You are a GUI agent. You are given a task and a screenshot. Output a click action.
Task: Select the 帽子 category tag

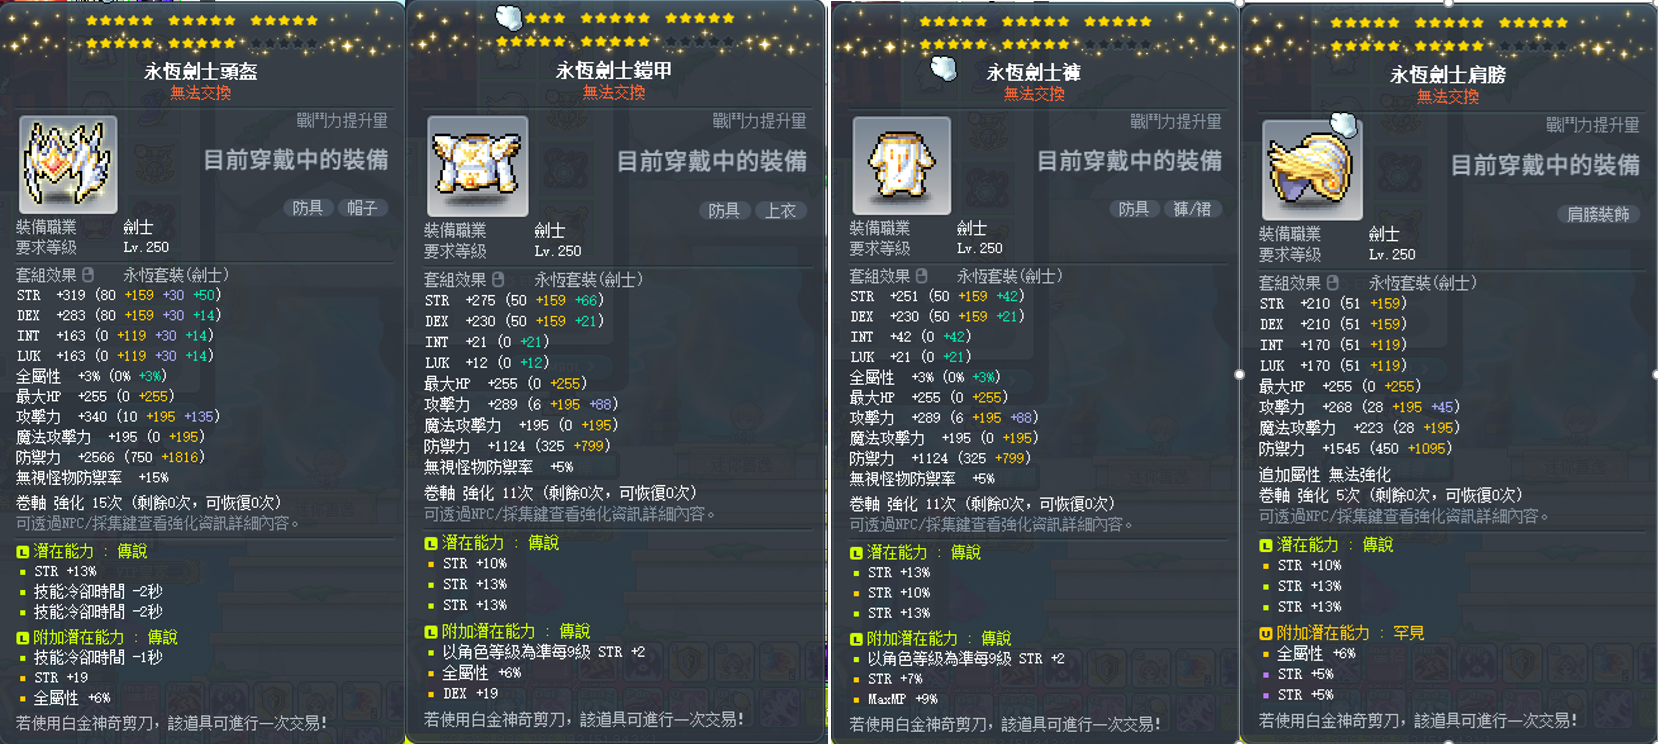(x=362, y=208)
